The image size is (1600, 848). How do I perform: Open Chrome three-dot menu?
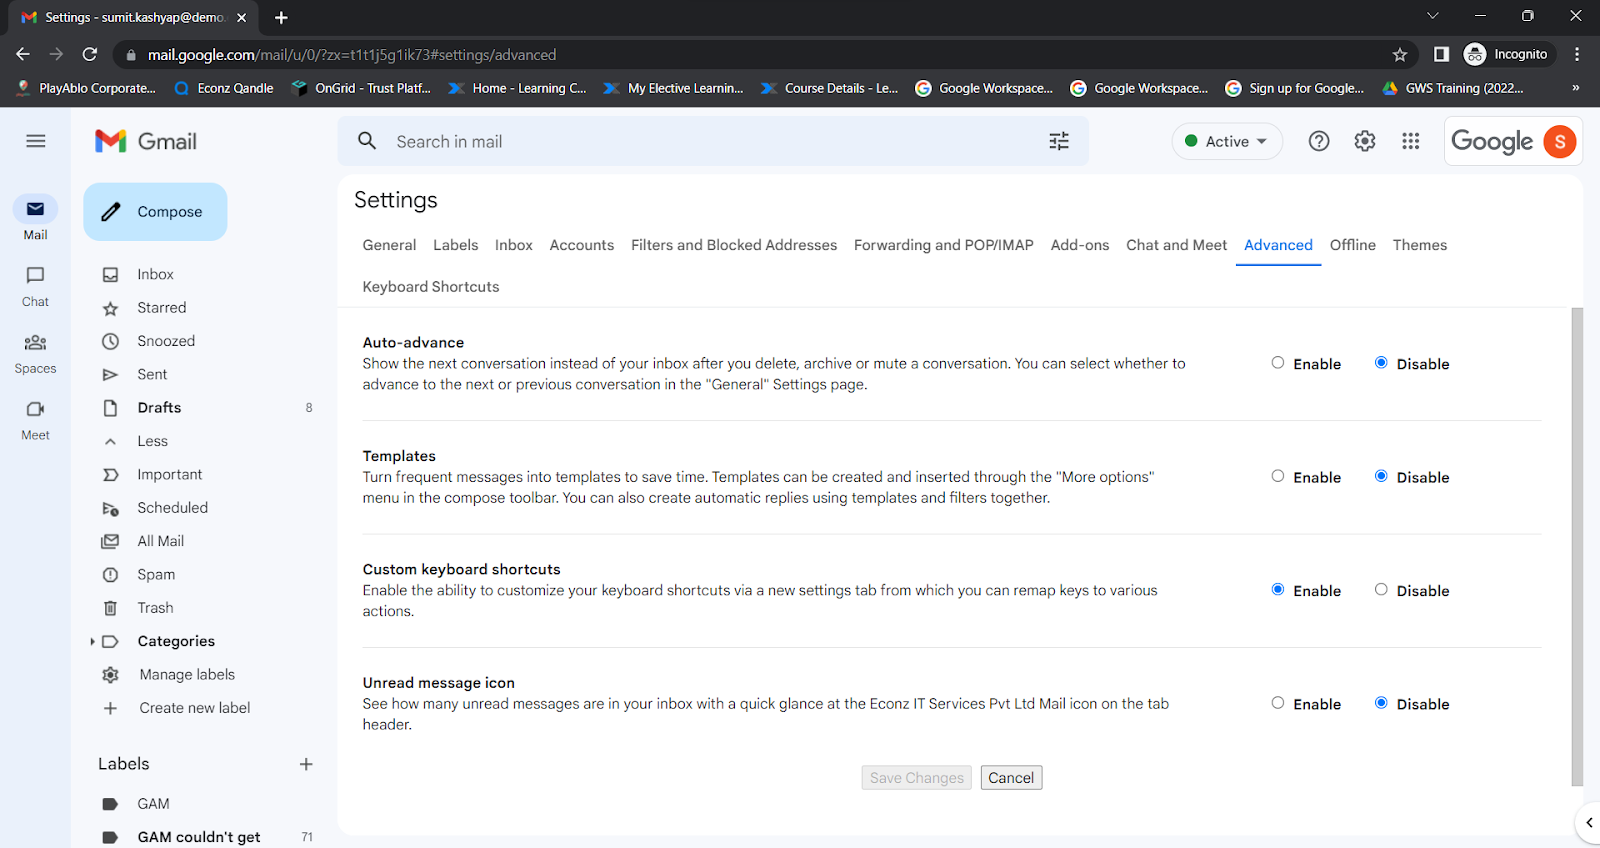point(1577,54)
